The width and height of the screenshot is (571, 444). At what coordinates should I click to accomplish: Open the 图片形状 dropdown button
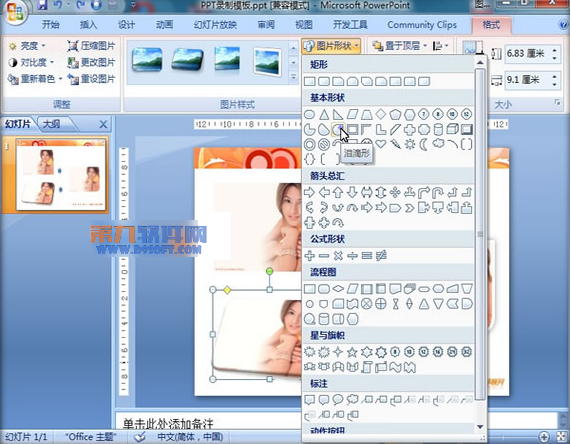coord(331,46)
